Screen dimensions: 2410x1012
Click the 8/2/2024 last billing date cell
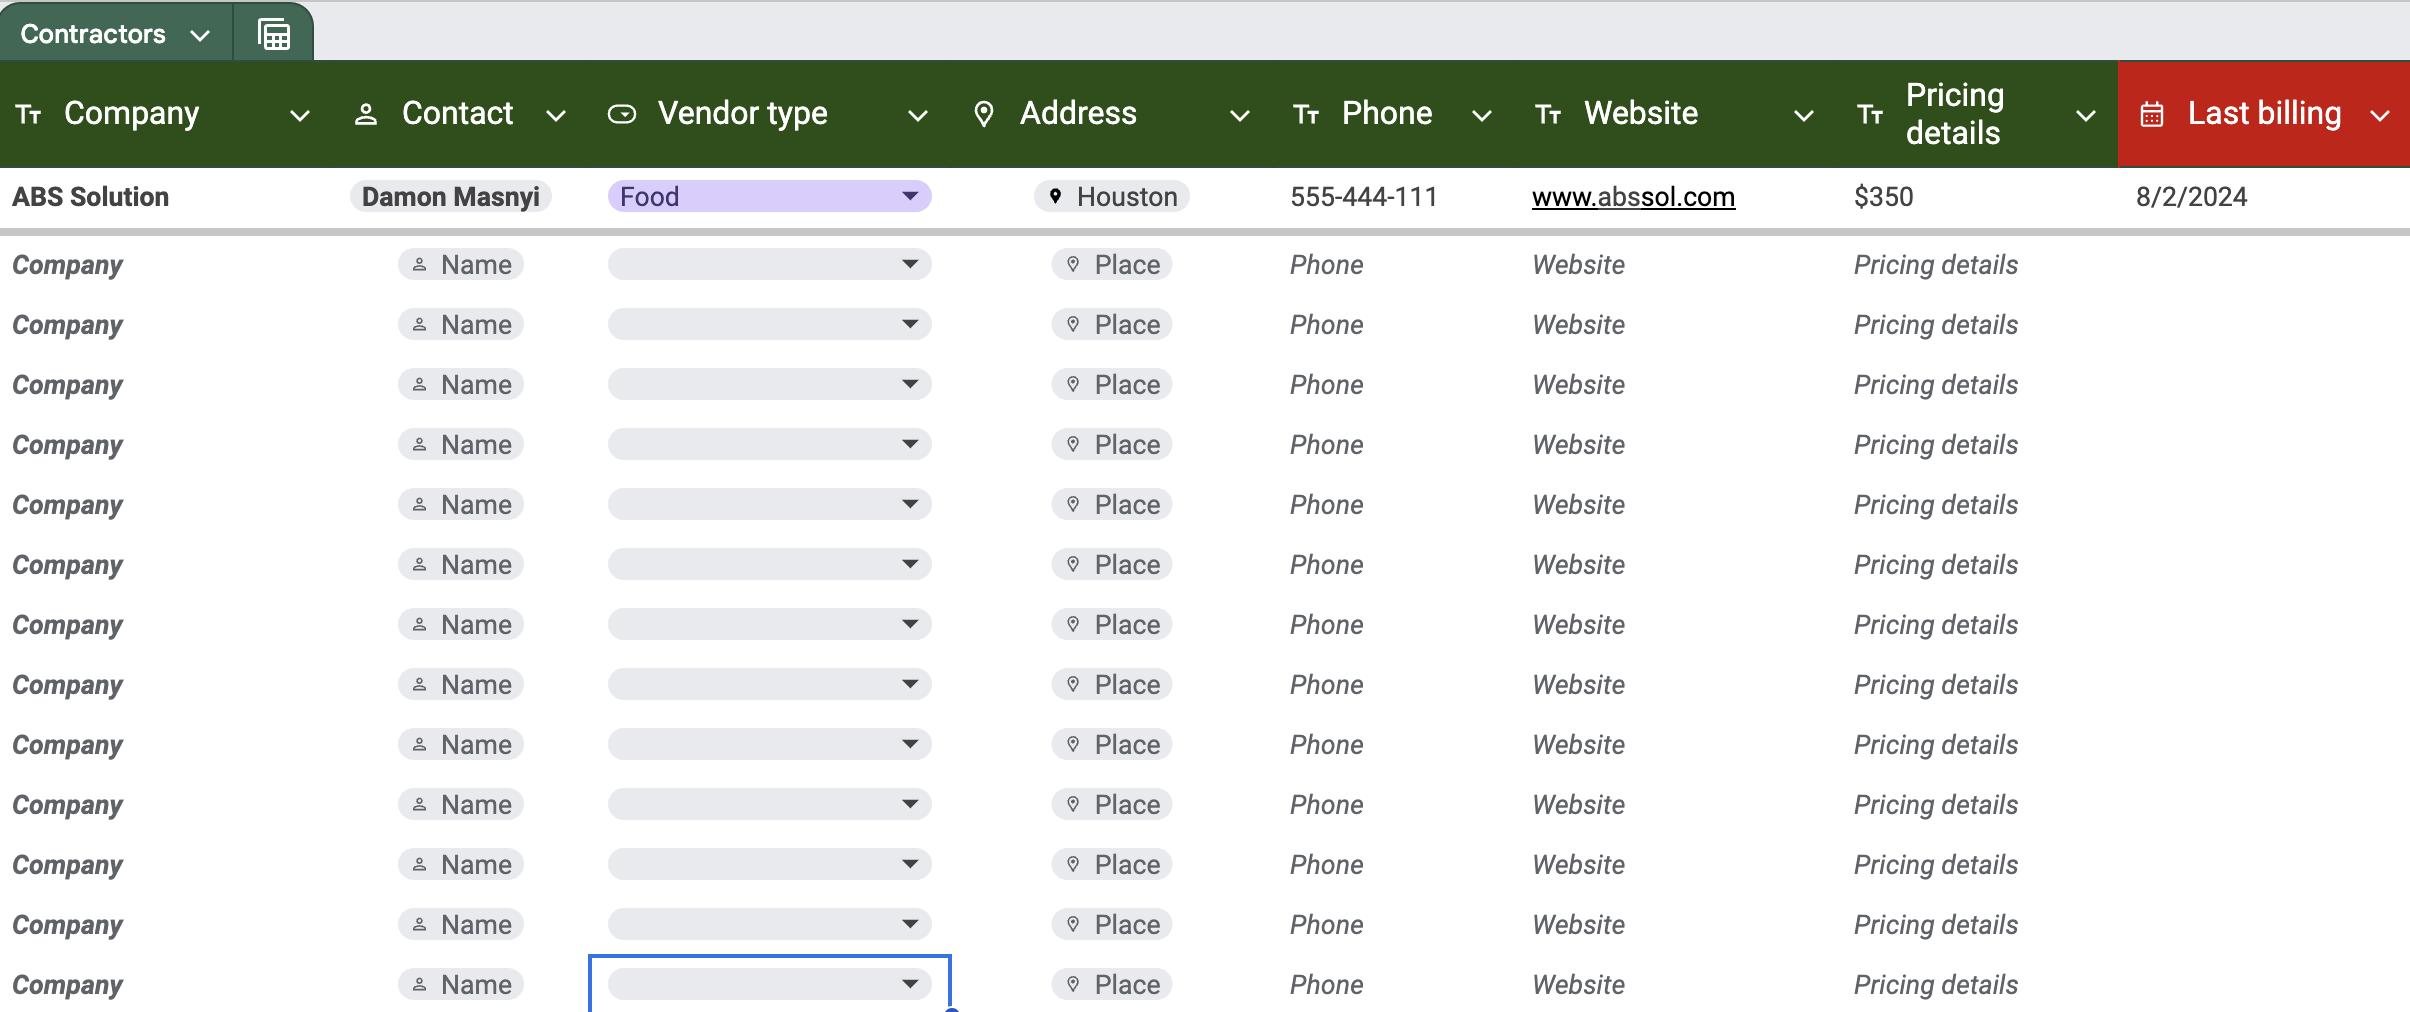click(x=2191, y=197)
